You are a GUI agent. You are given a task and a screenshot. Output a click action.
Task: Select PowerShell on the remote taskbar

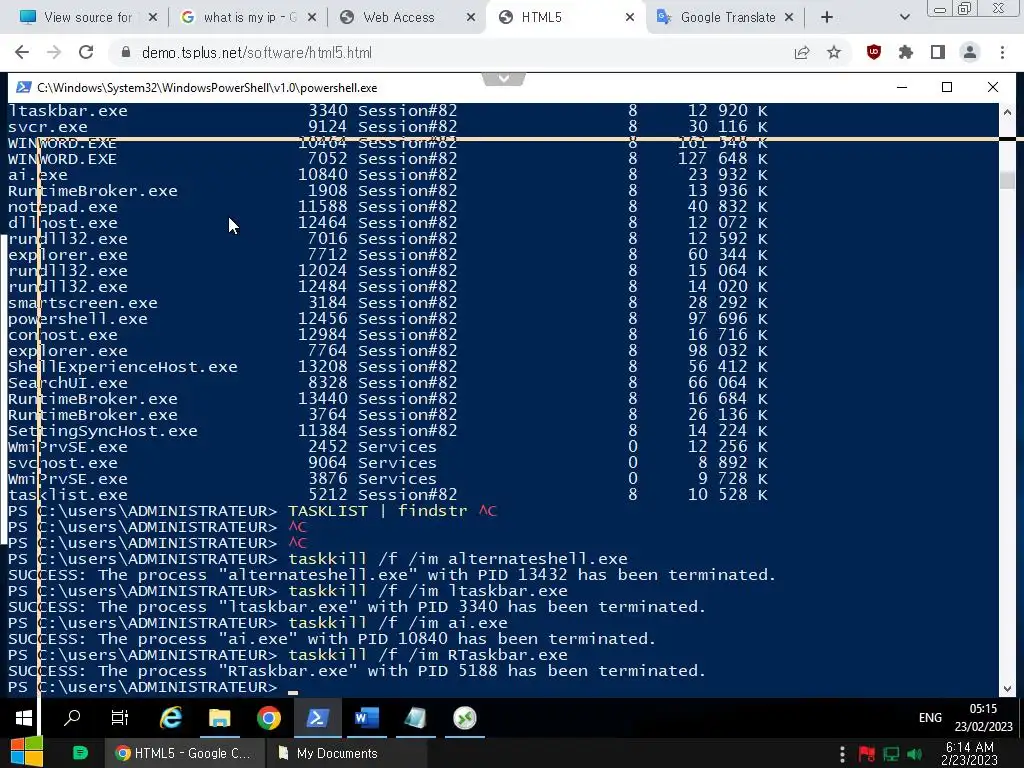tap(317, 718)
